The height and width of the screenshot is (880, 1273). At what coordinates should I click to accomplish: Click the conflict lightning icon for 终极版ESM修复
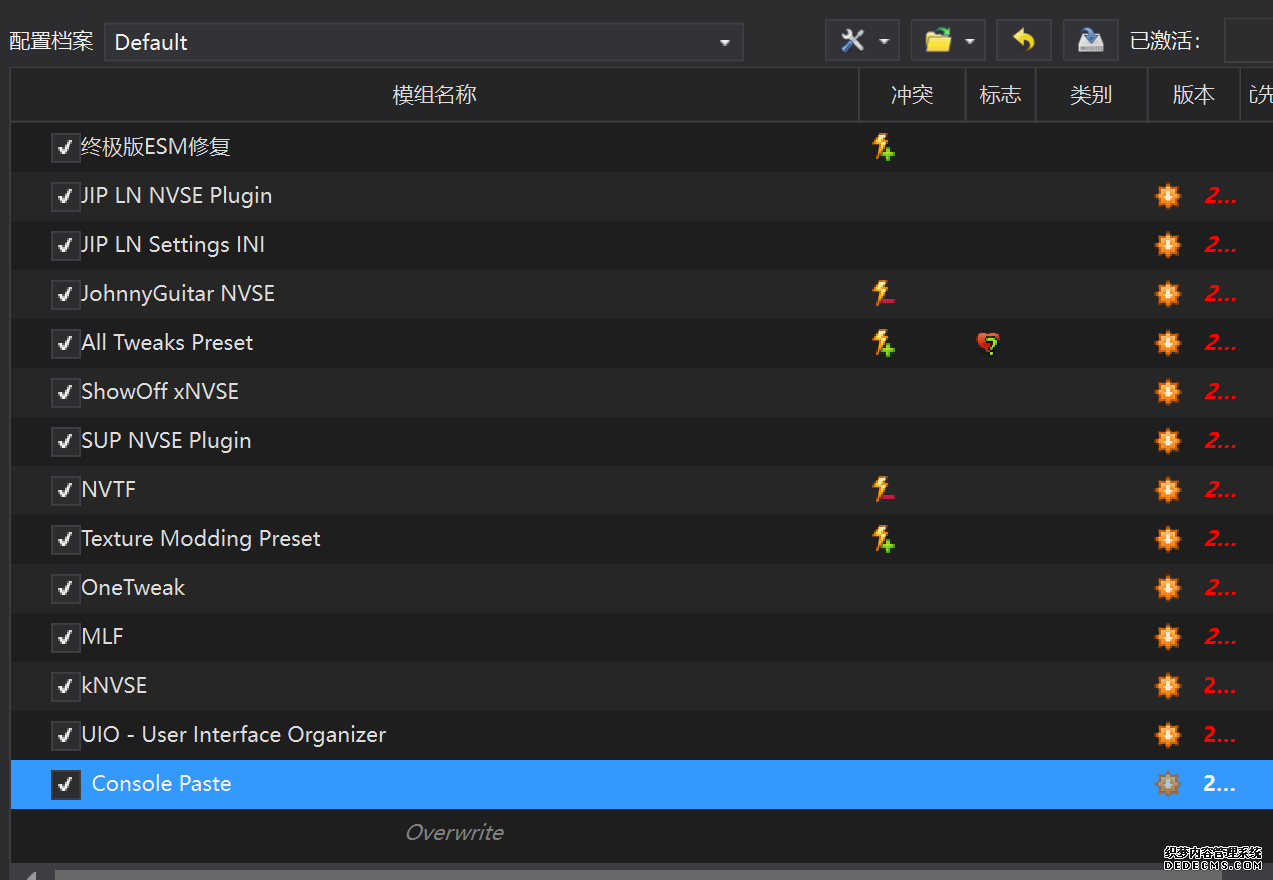click(x=882, y=147)
